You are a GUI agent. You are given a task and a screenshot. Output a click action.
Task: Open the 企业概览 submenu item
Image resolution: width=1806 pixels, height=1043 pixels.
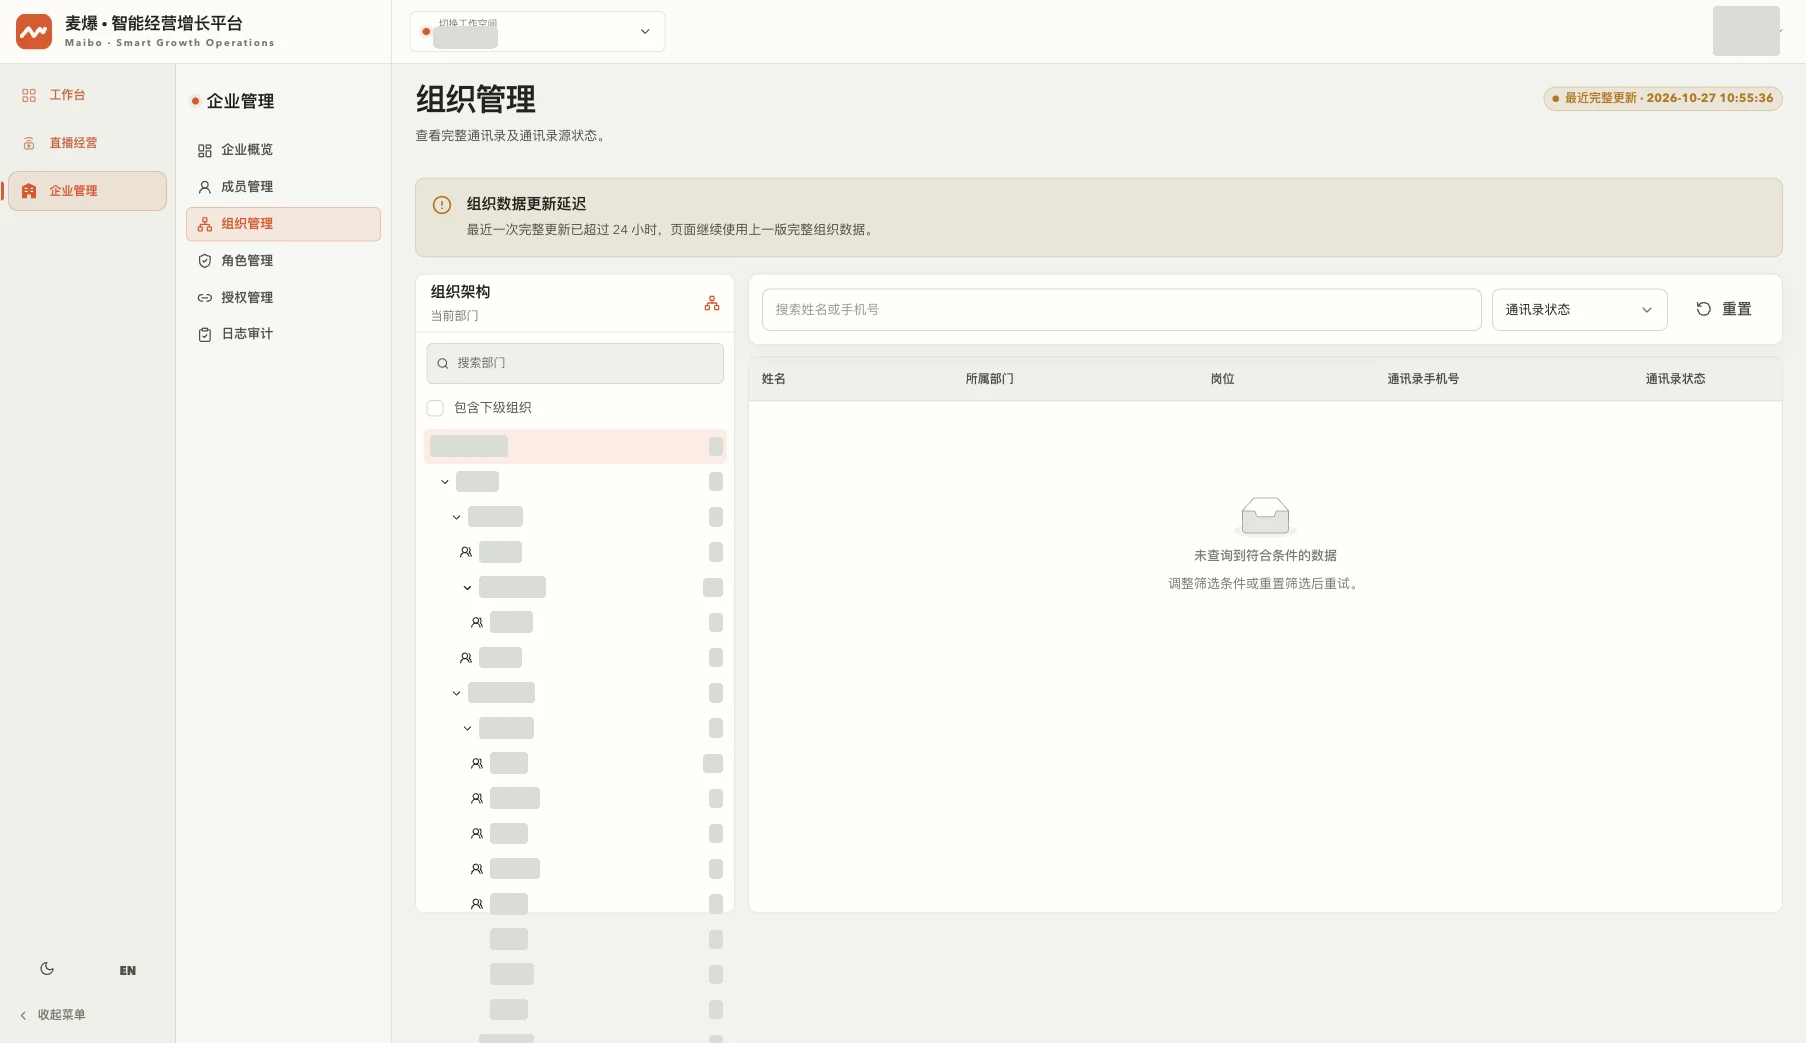tap(283, 150)
